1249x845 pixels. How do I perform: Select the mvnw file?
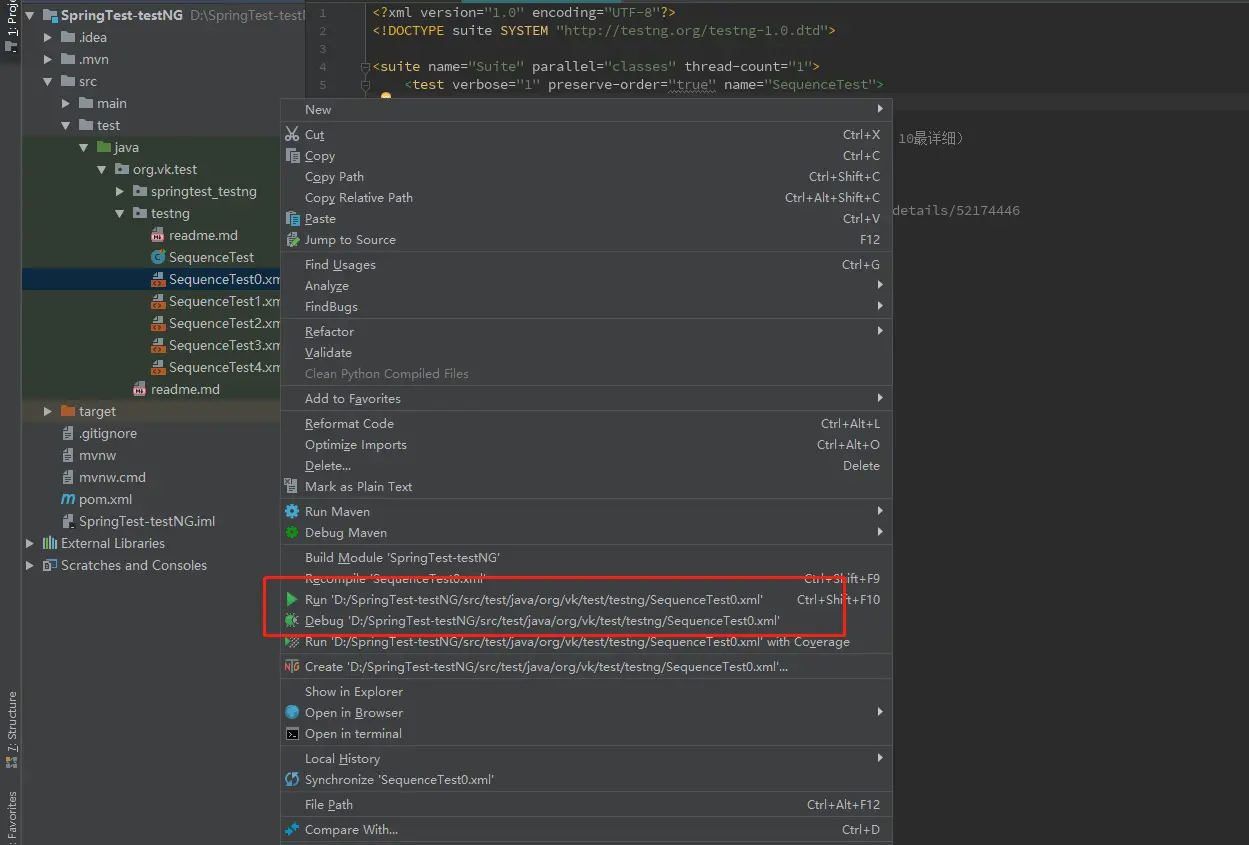click(x=89, y=455)
